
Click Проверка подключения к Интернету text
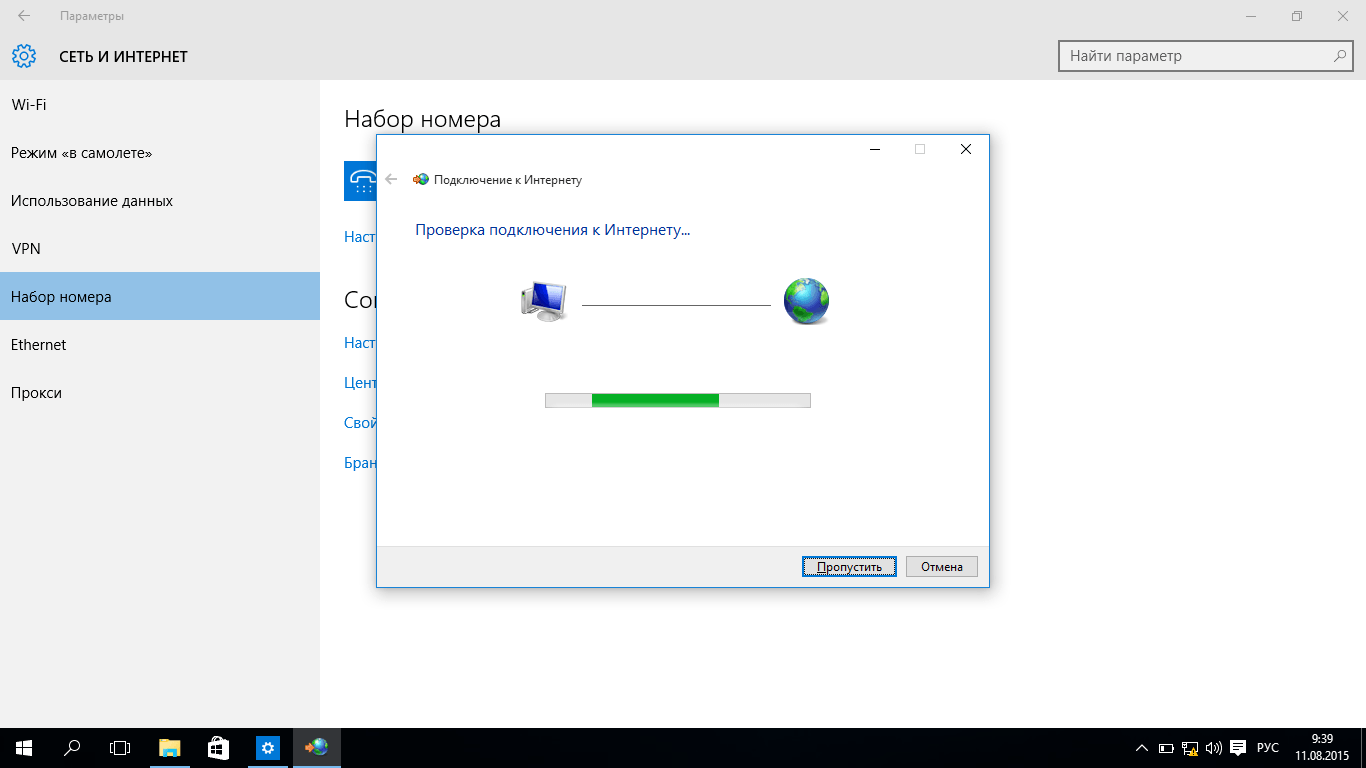(553, 230)
